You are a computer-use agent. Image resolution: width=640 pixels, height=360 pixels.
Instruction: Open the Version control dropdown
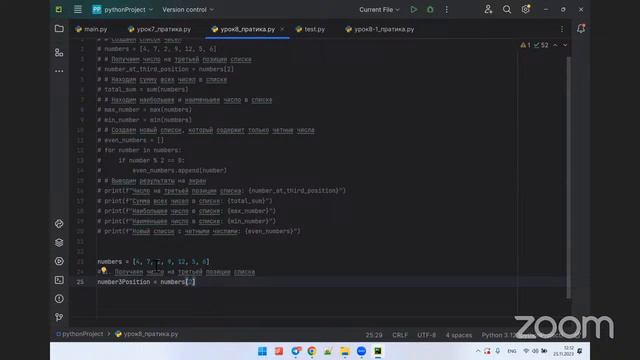[x=188, y=9]
